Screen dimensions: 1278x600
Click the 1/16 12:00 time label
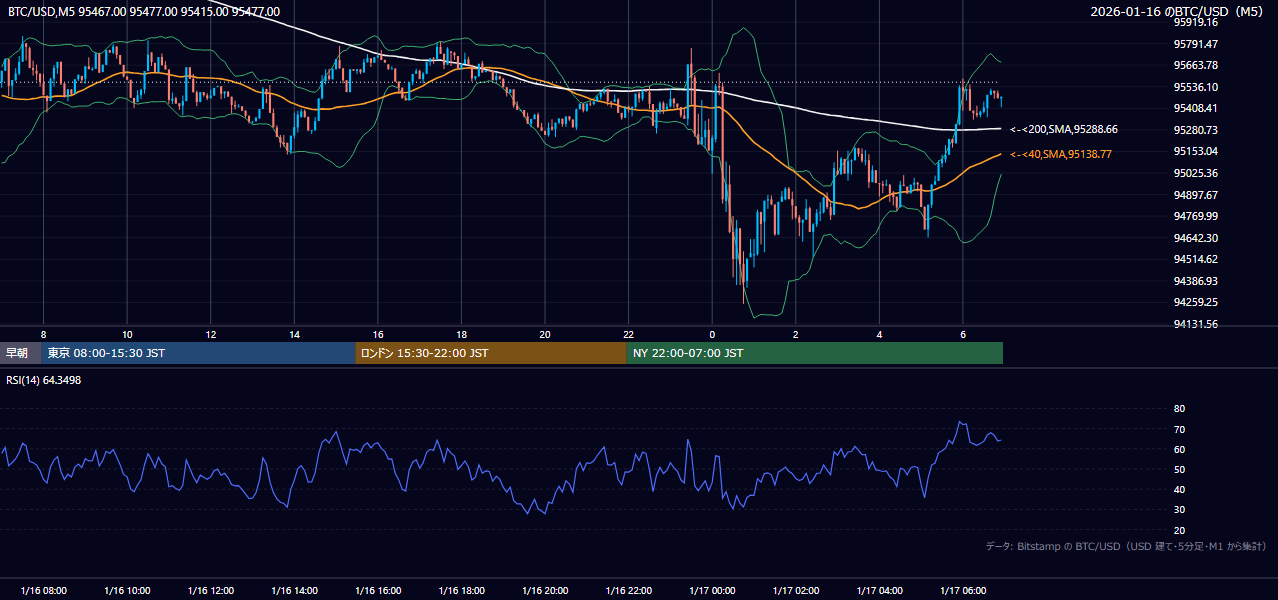point(211,591)
